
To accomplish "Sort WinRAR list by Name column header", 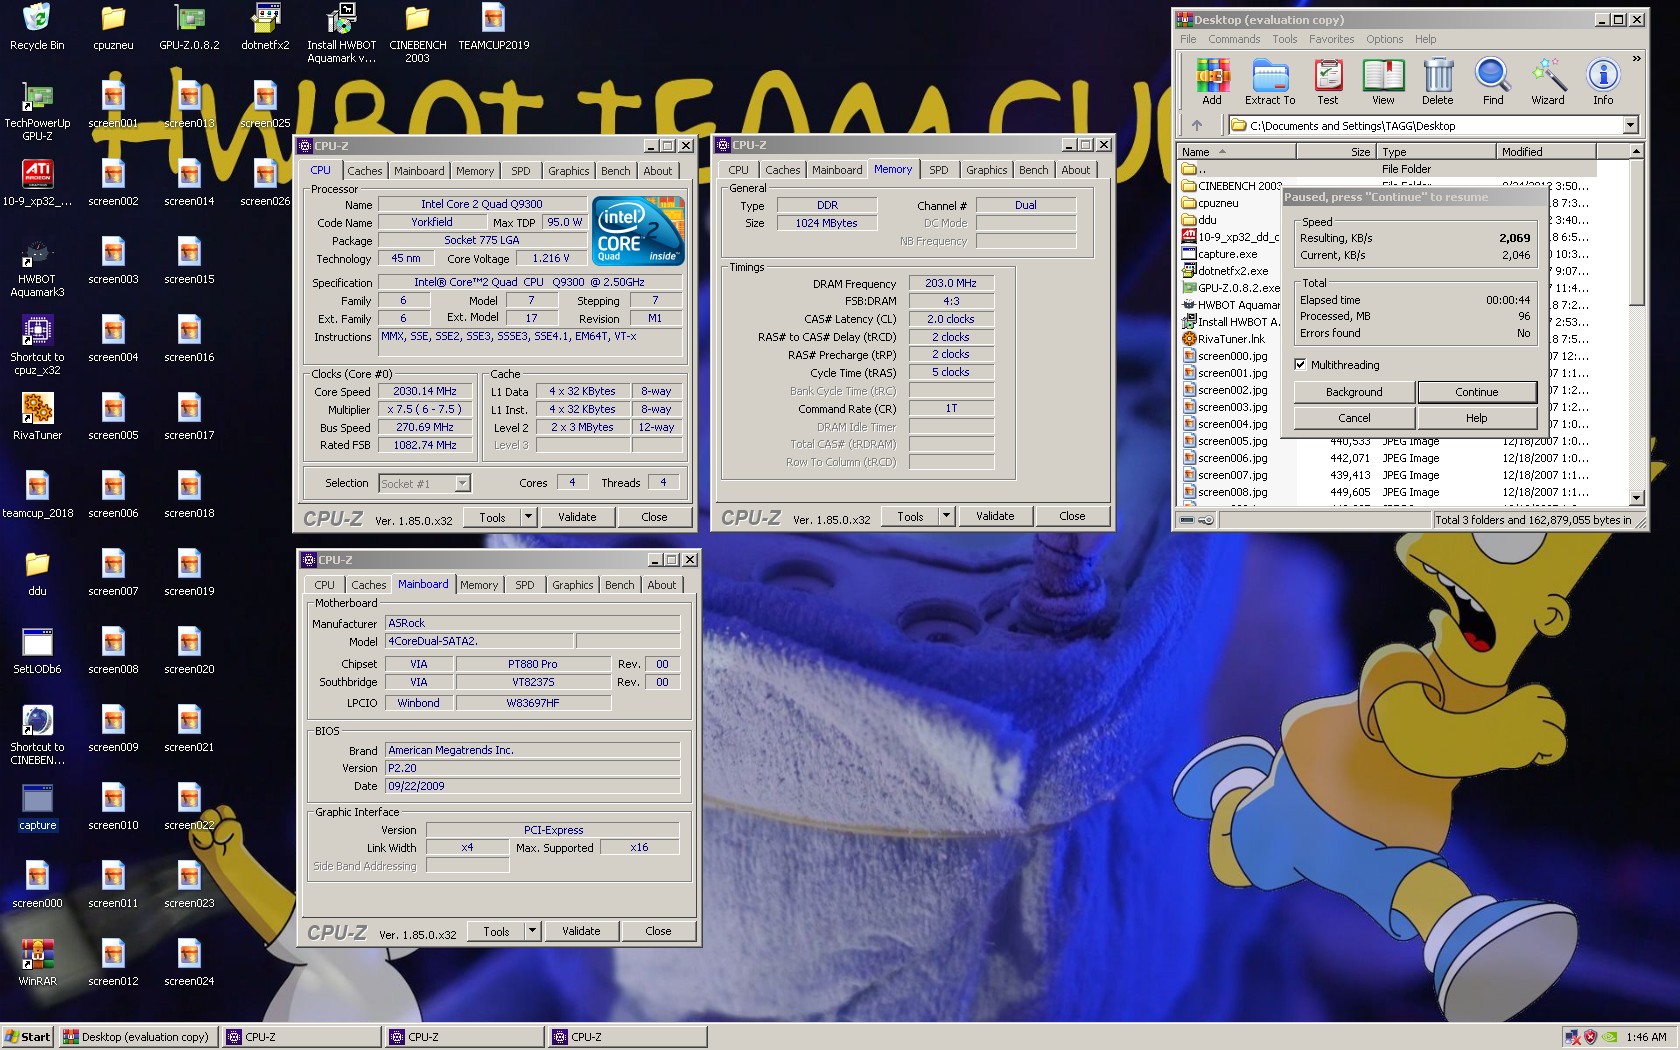I will [1237, 152].
